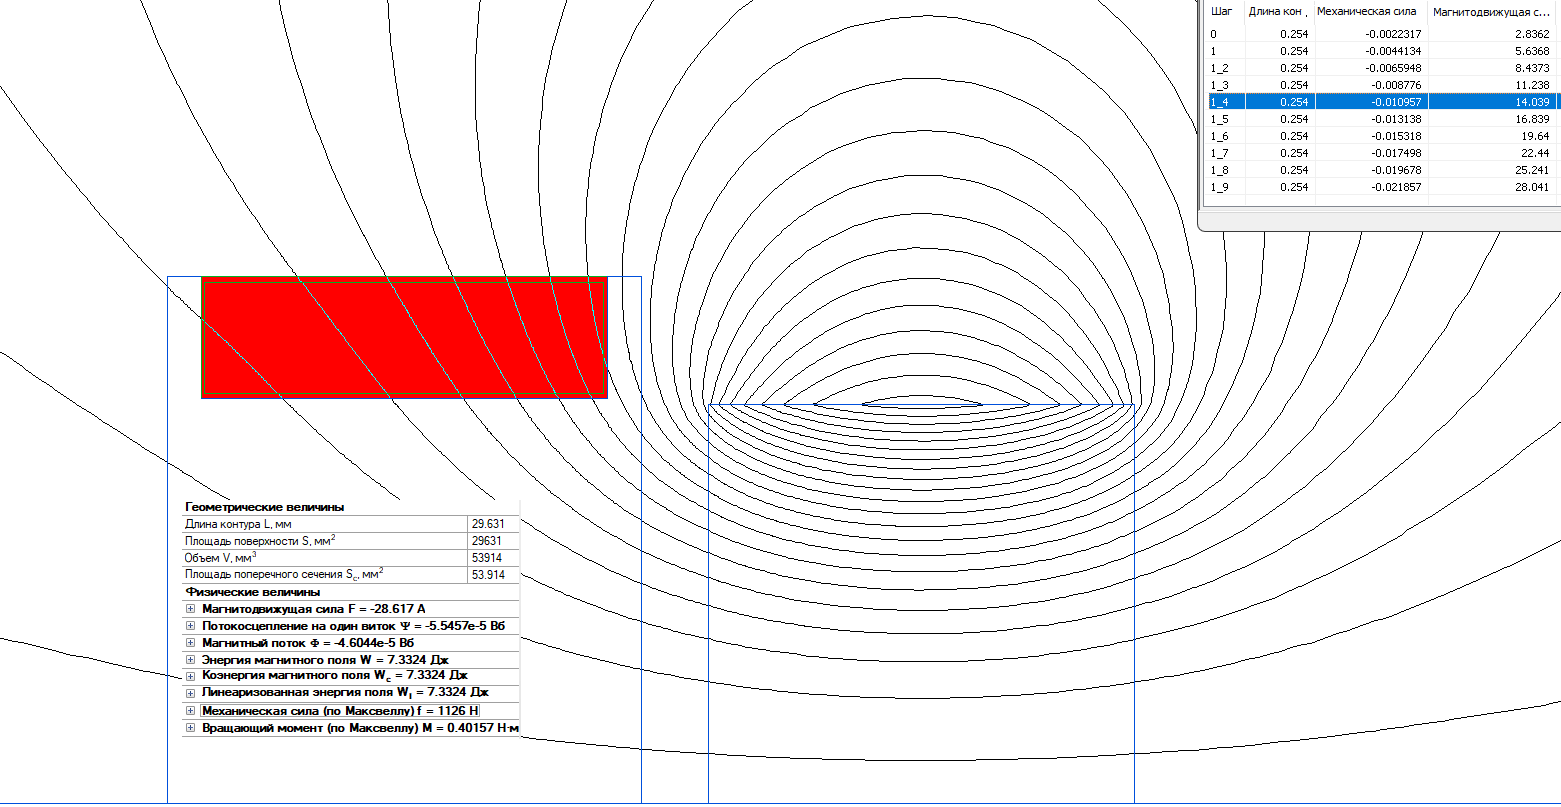Click the contour length value '29.631'
Screen dimensions: 1561x807
click(488, 524)
